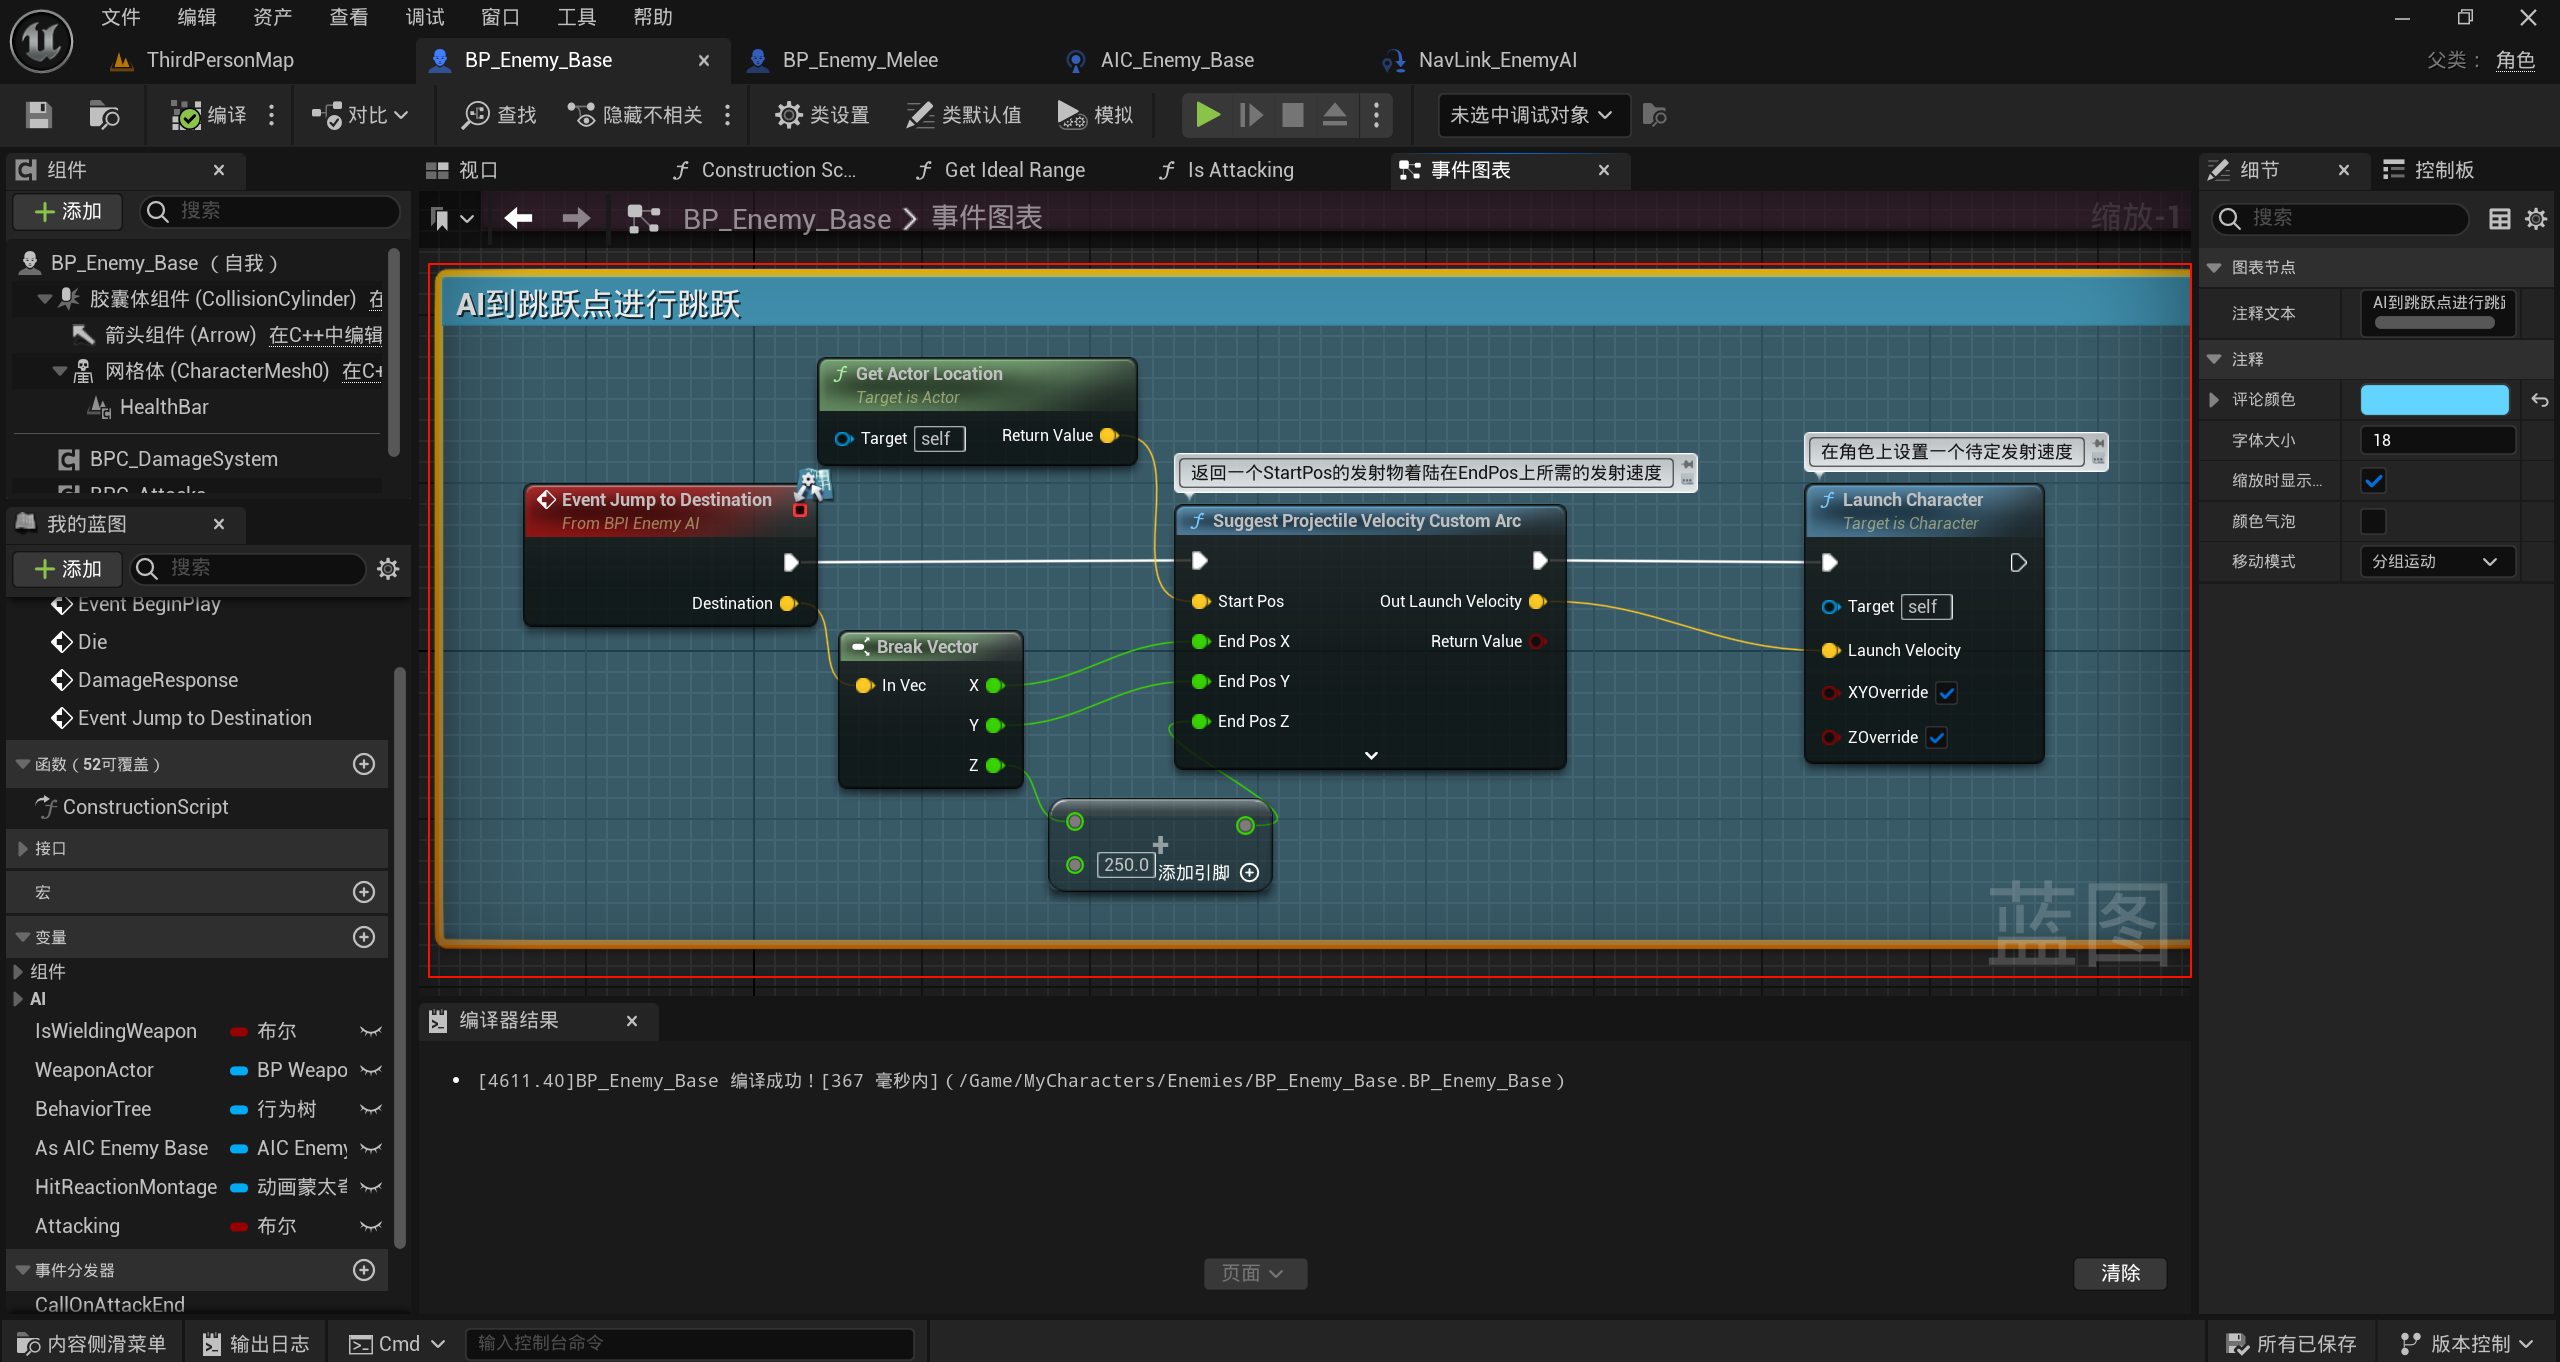
Task: Click the Browse to asset icon
Action: point(104,115)
